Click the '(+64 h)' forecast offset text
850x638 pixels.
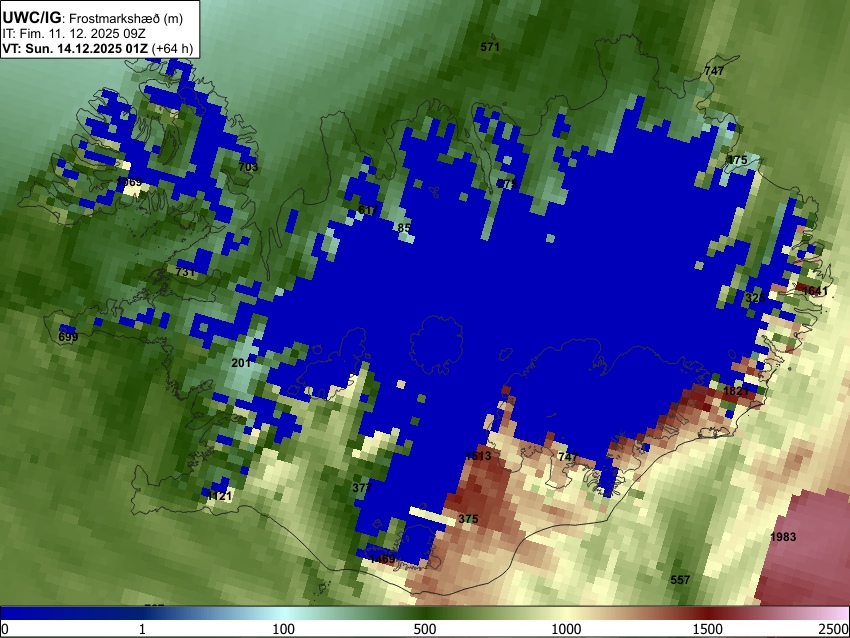172,48
